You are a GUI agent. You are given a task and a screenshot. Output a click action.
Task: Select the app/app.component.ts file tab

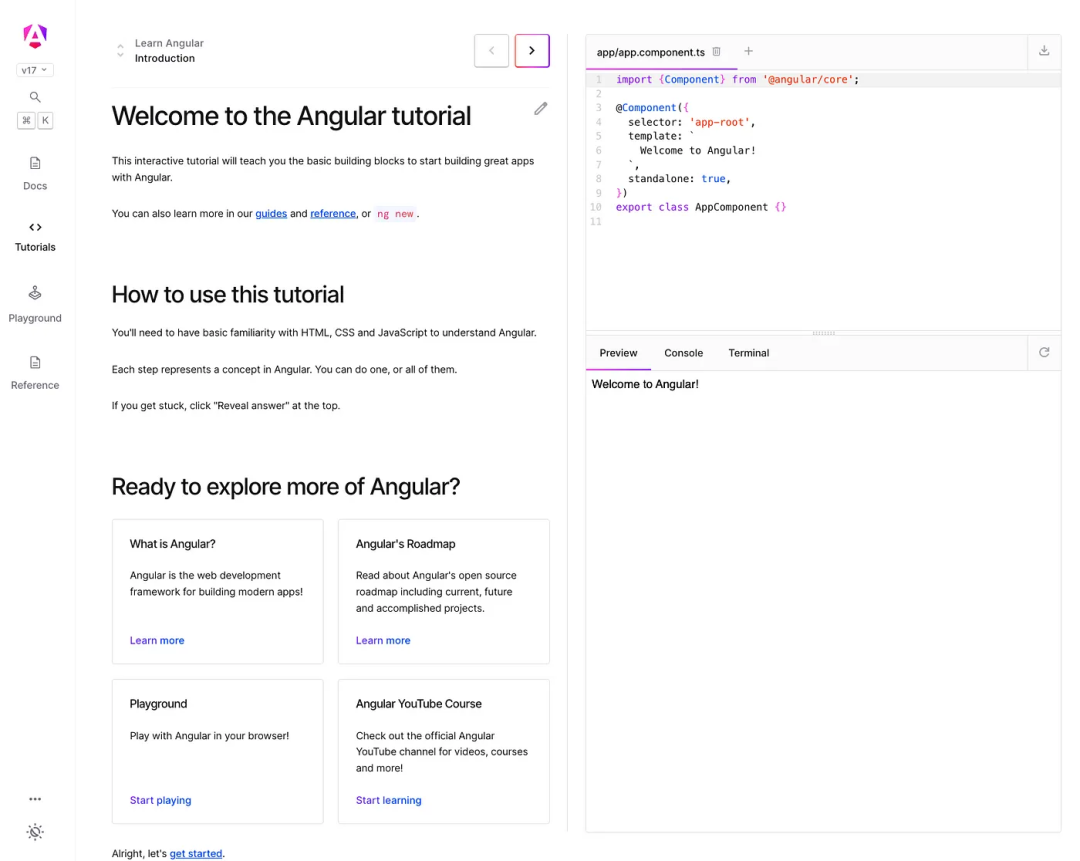click(x=651, y=52)
